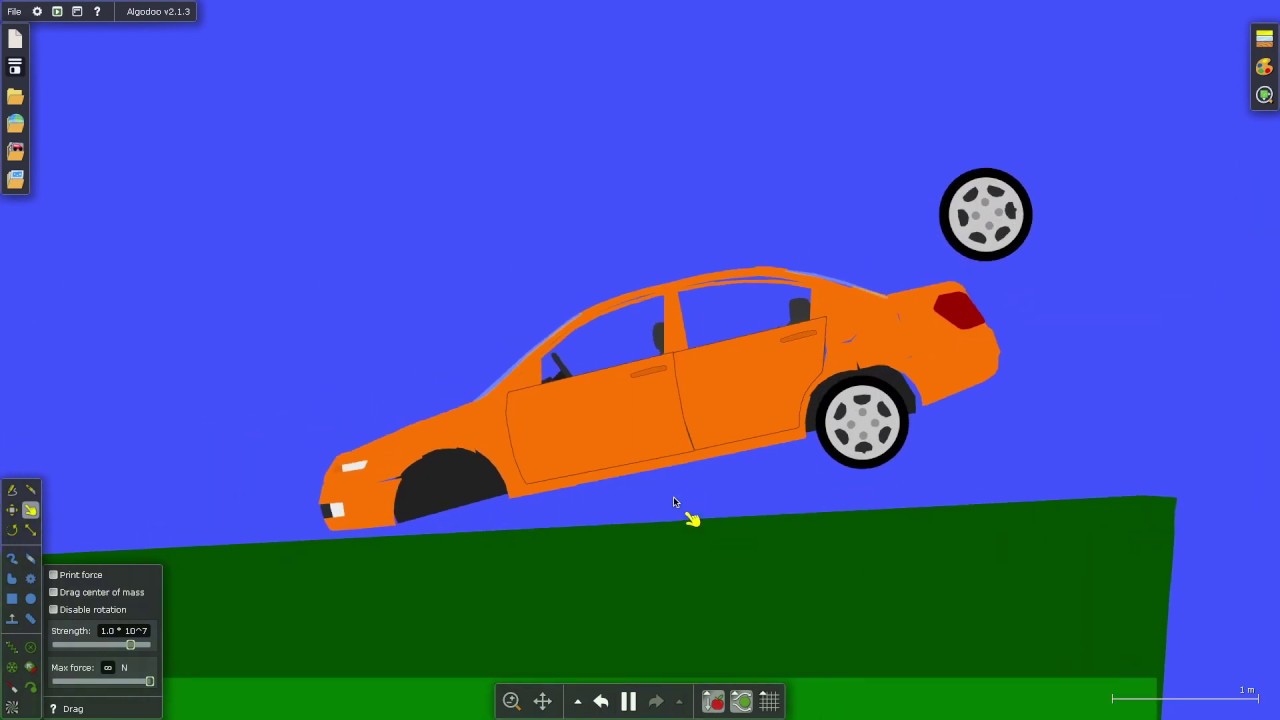Image resolution: width=1280 pixels, height=720 pixels.
Task: Pause the simulation
Action: tap(629, 702)
